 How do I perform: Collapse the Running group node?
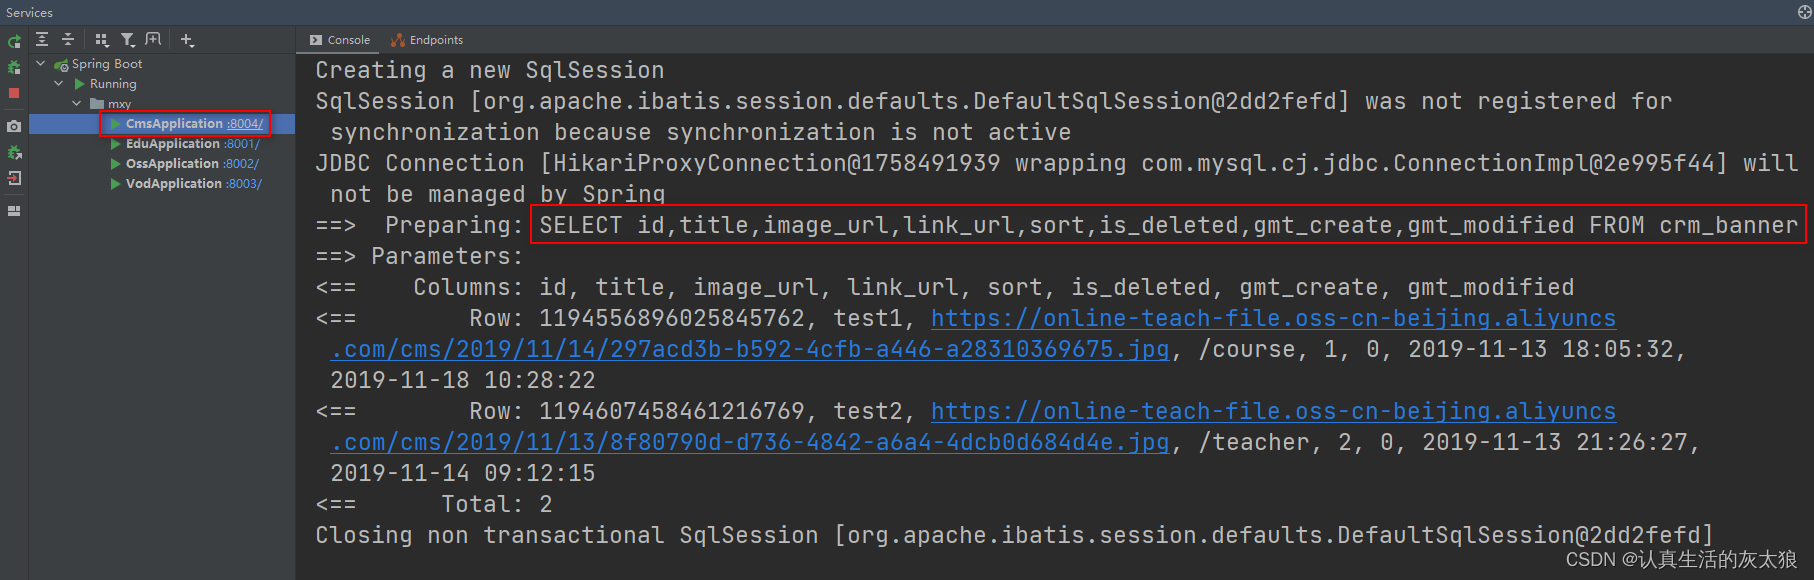pyautogui.click(x=59, y=83)
